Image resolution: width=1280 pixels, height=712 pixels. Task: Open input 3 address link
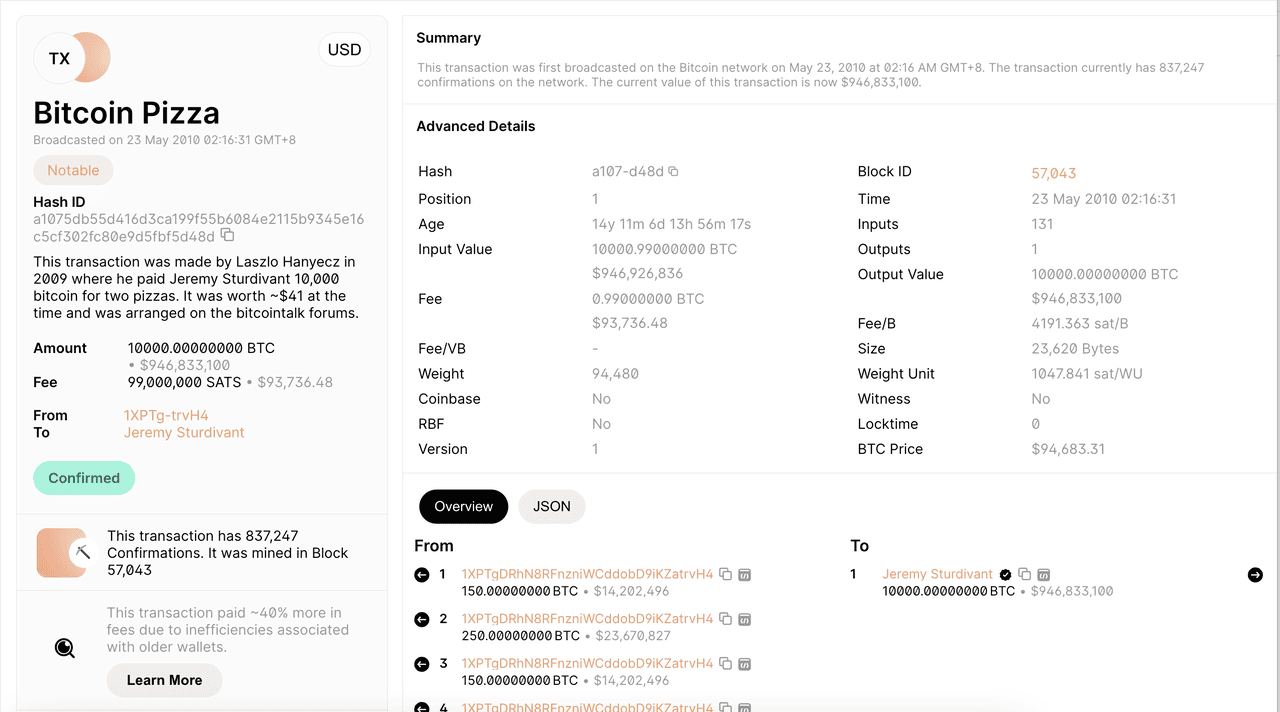pyautogui.click(x=588, y=664)
